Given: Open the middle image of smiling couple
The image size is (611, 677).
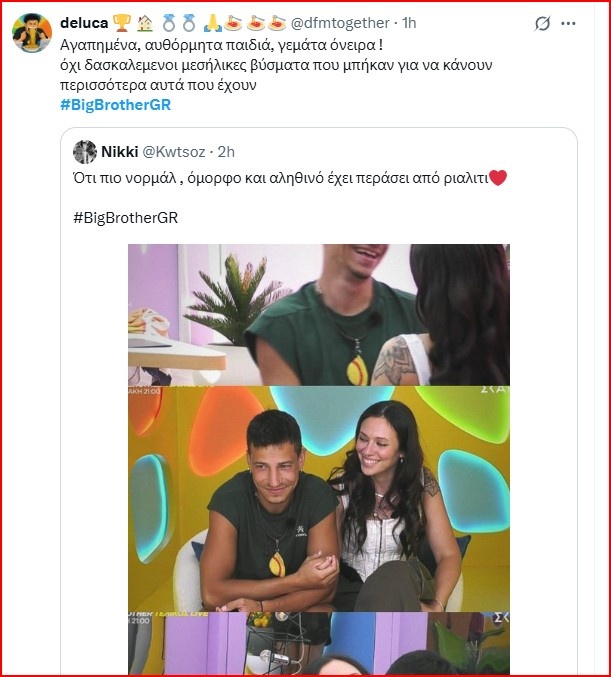Looking at the screenshot, I should pos(318,498).
